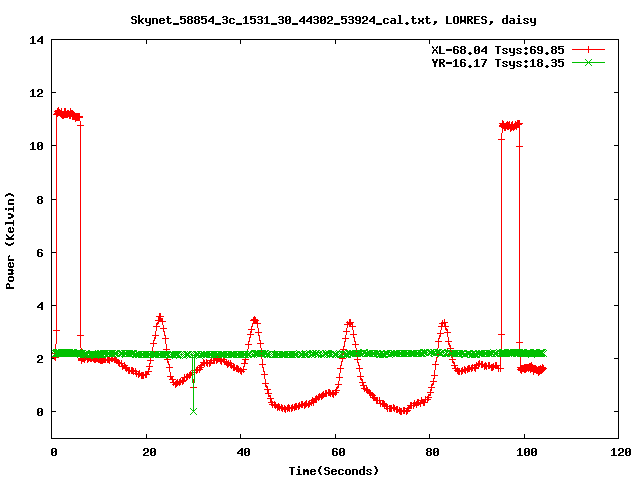Click the red peak near 22 seconds

[x=160, y=318]
